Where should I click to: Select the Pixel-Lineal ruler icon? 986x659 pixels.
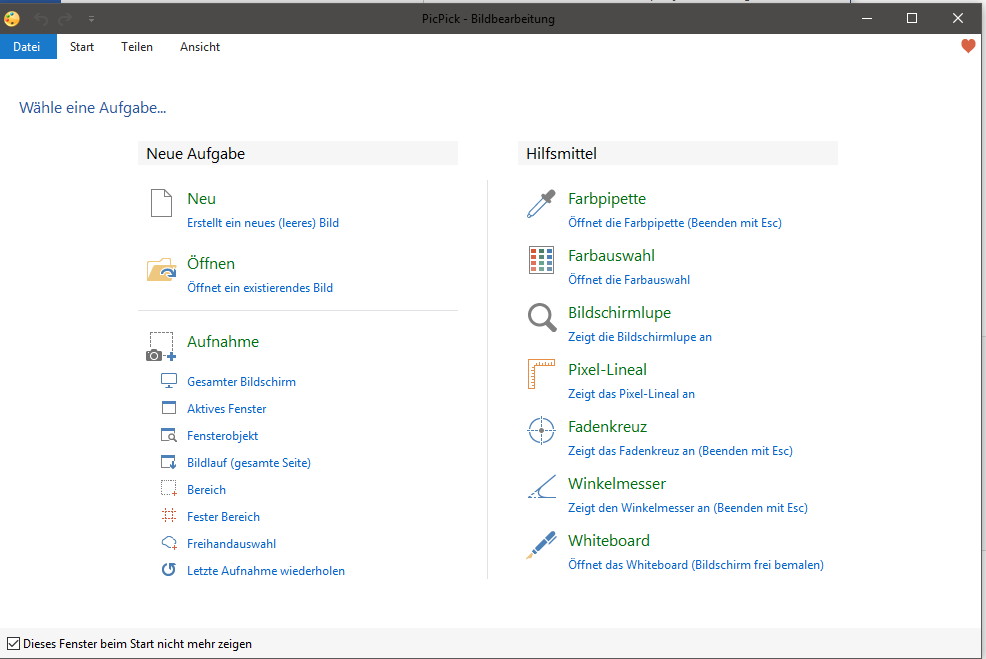(x=541, y=374)
